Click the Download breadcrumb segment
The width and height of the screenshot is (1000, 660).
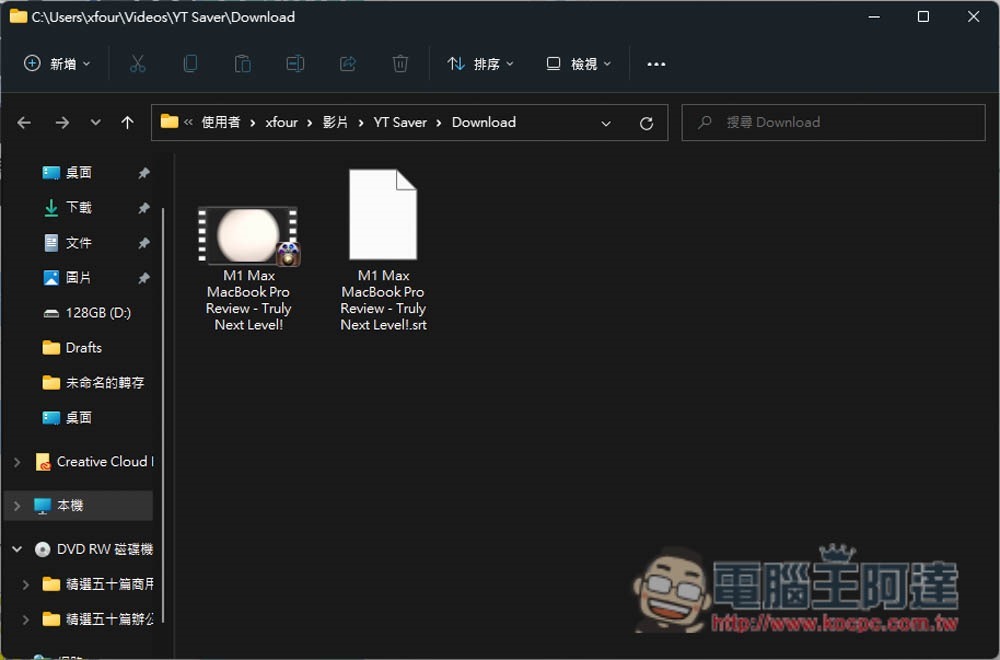(x=483, y=122)
